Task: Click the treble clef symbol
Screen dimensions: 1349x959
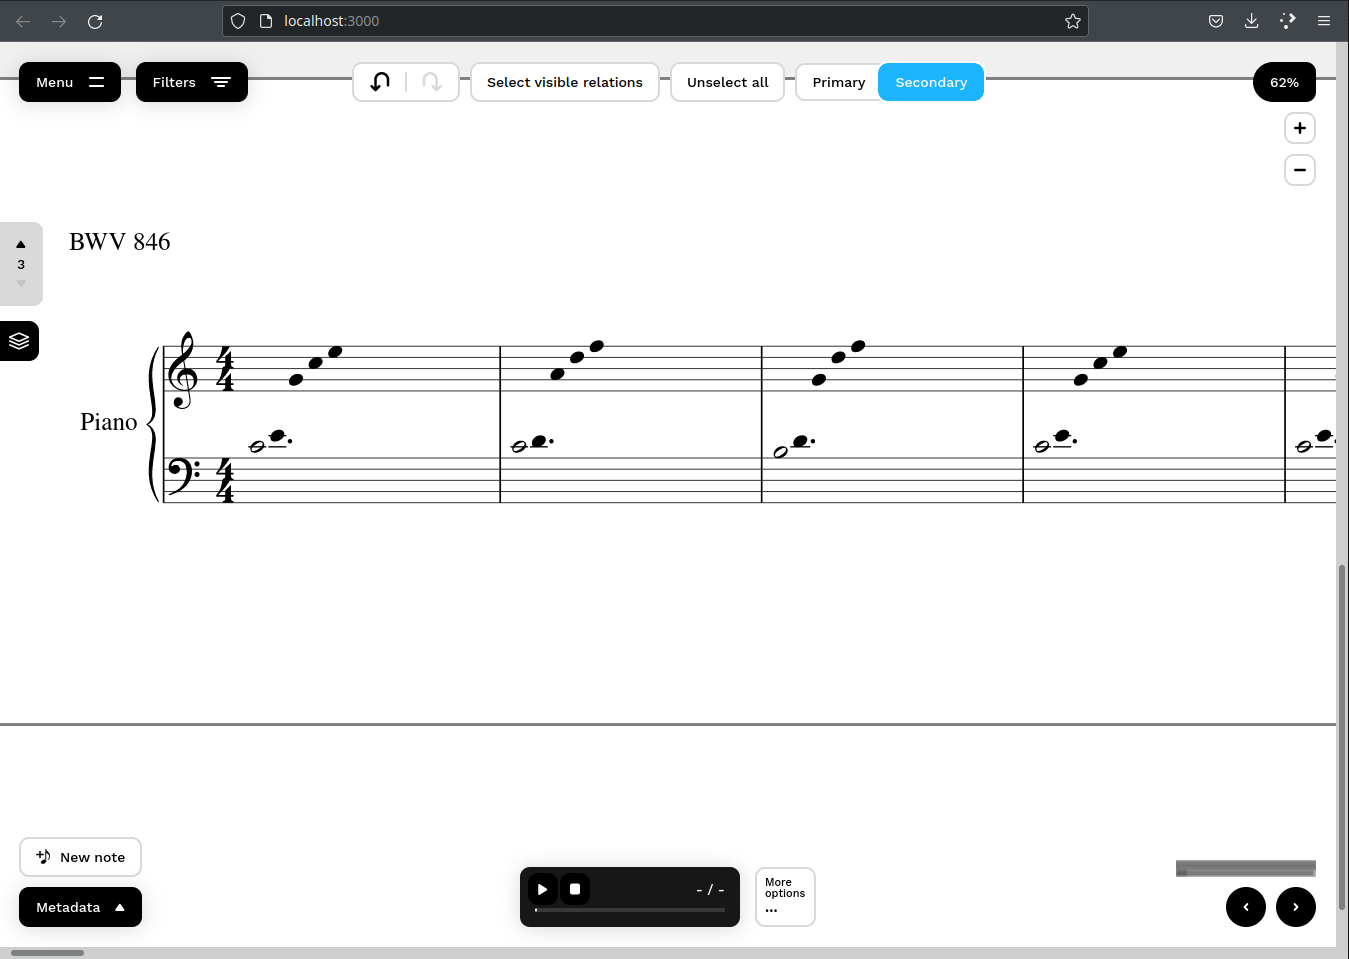Action: coord(182,370)
